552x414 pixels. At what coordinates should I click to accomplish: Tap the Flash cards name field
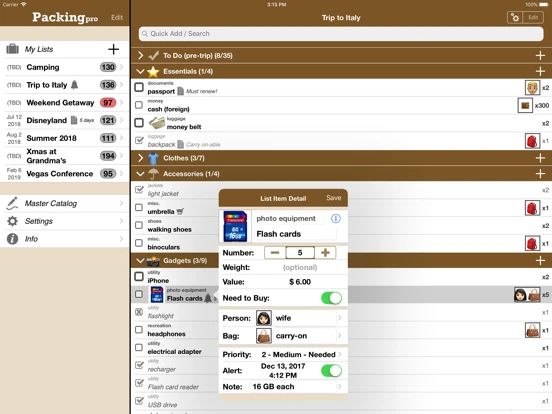(295, 234)
